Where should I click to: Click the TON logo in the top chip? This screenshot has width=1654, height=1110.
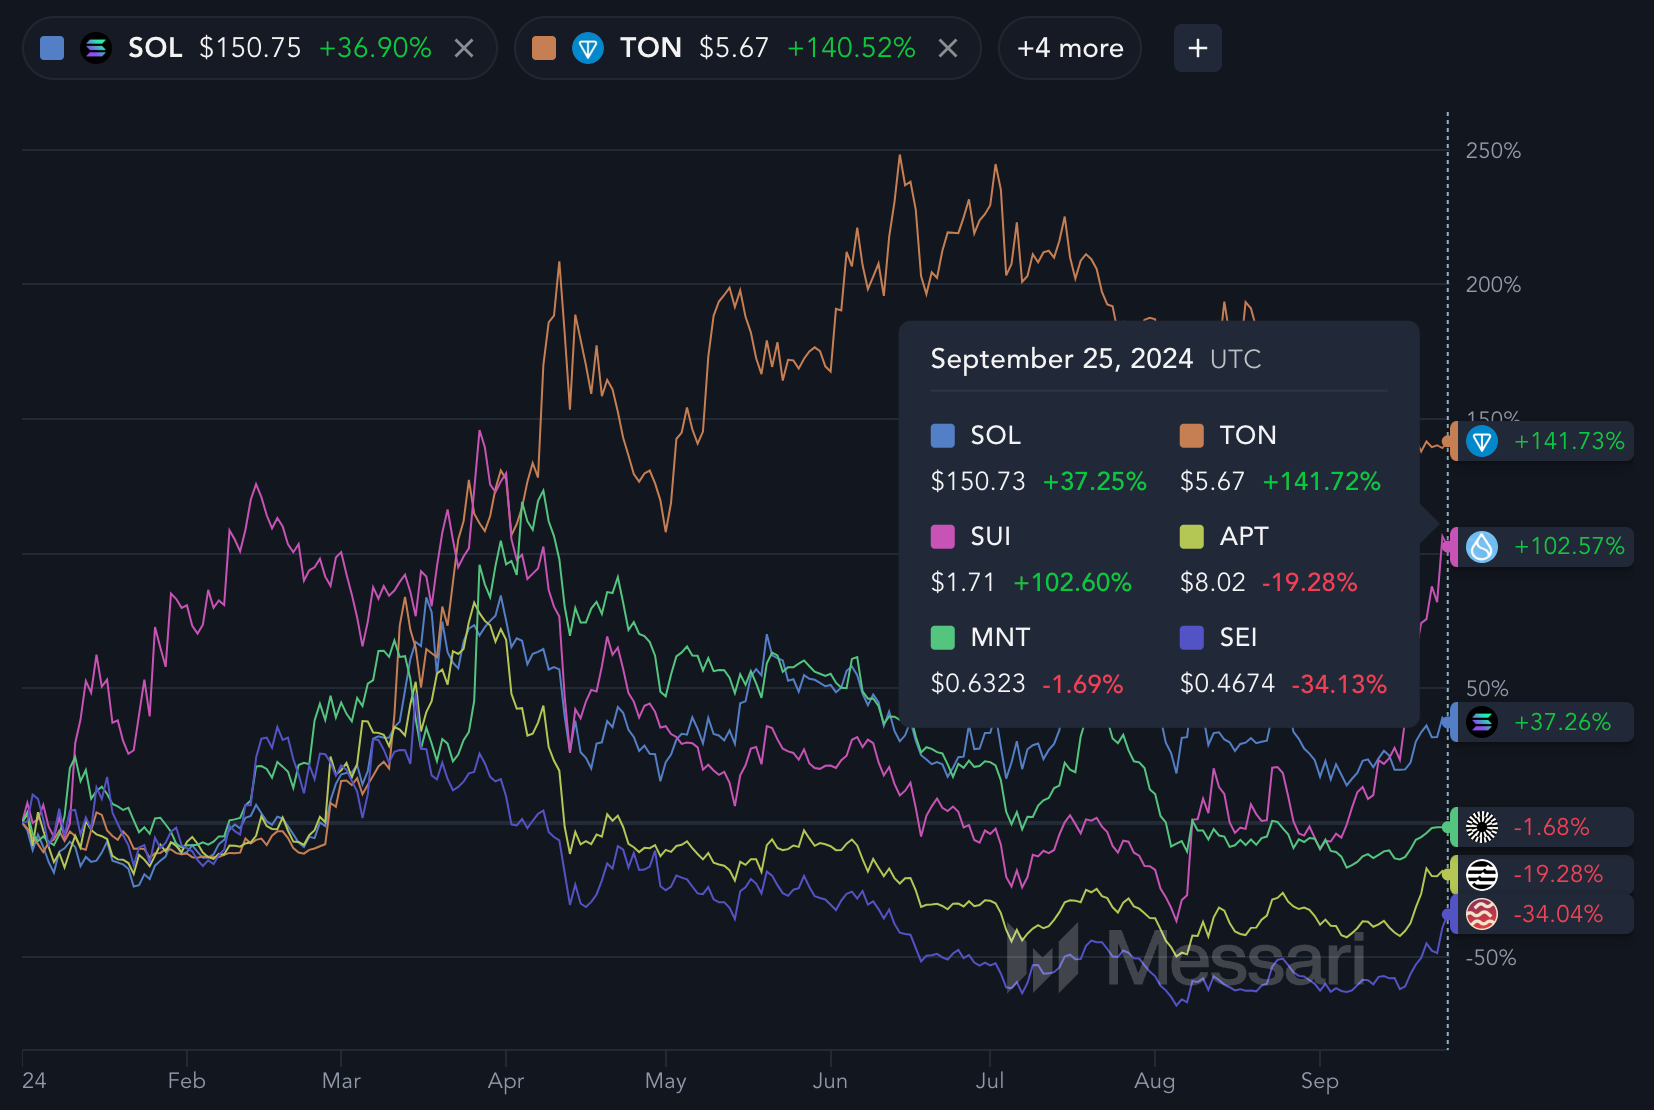tap(588, 48)
